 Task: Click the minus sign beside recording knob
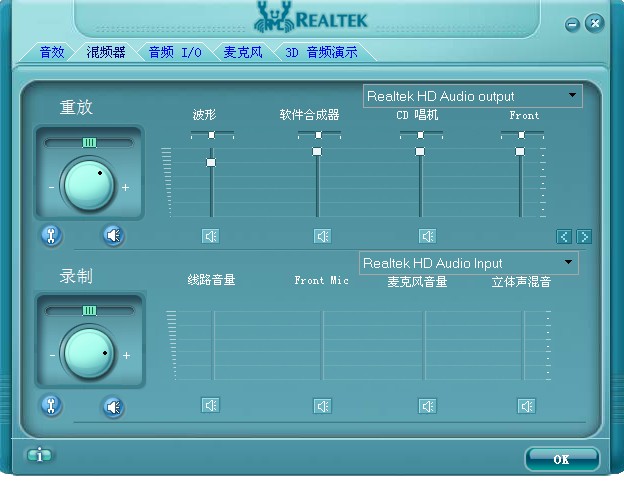coord(52,355)
